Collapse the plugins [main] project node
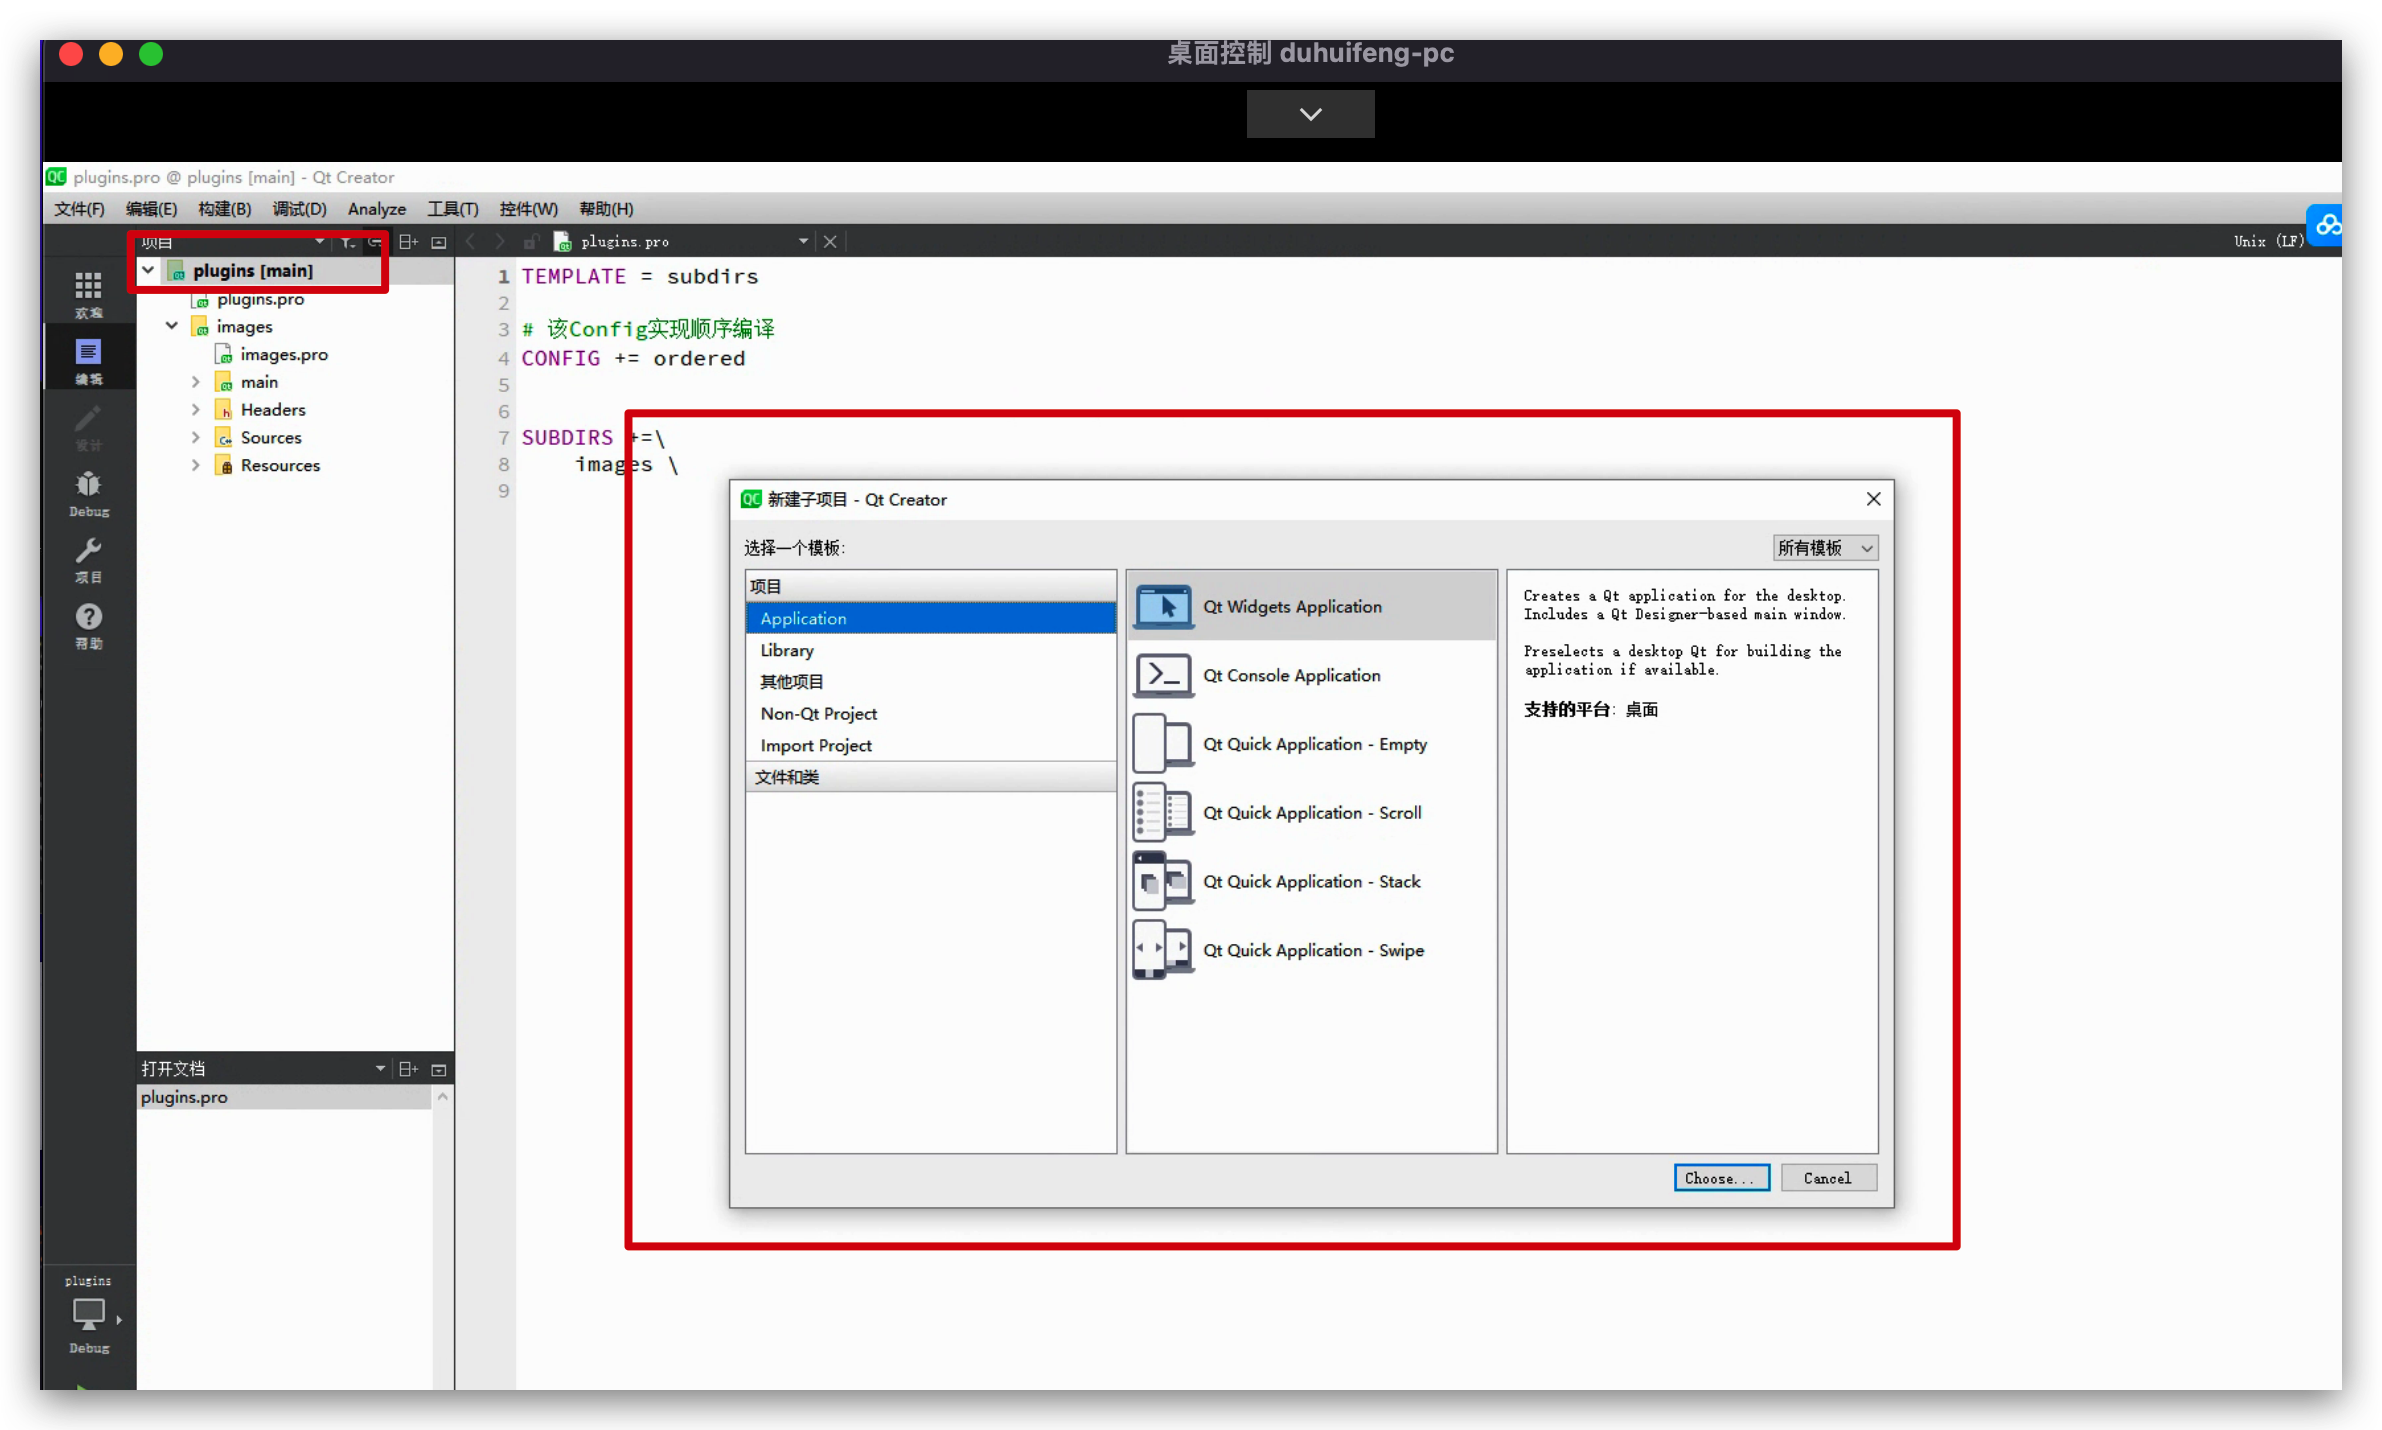The width and height of the screenshot is (2382, 1430). [148, 270]
